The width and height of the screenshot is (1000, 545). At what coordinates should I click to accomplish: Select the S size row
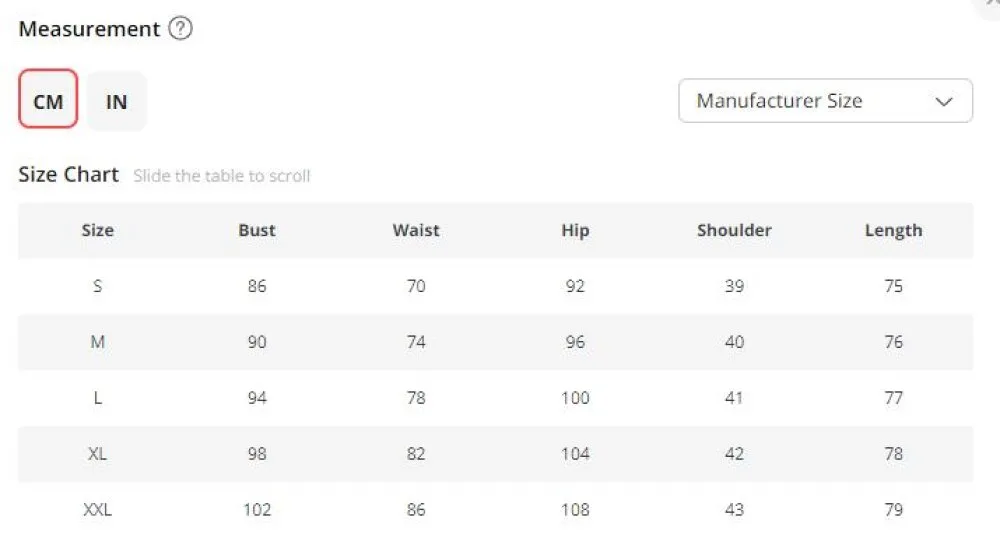496,286
